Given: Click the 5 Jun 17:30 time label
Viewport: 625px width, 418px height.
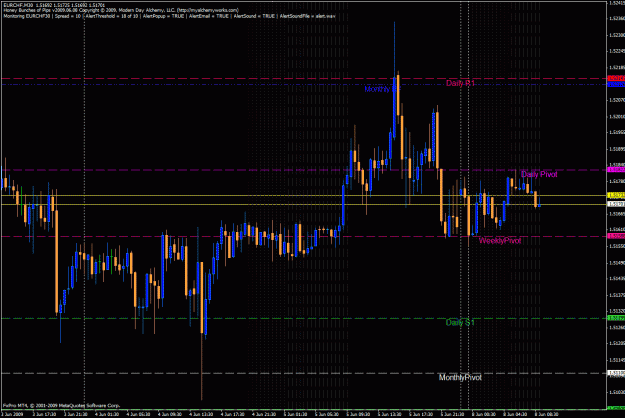Looking at the screenshot, I should pos(421,414).
